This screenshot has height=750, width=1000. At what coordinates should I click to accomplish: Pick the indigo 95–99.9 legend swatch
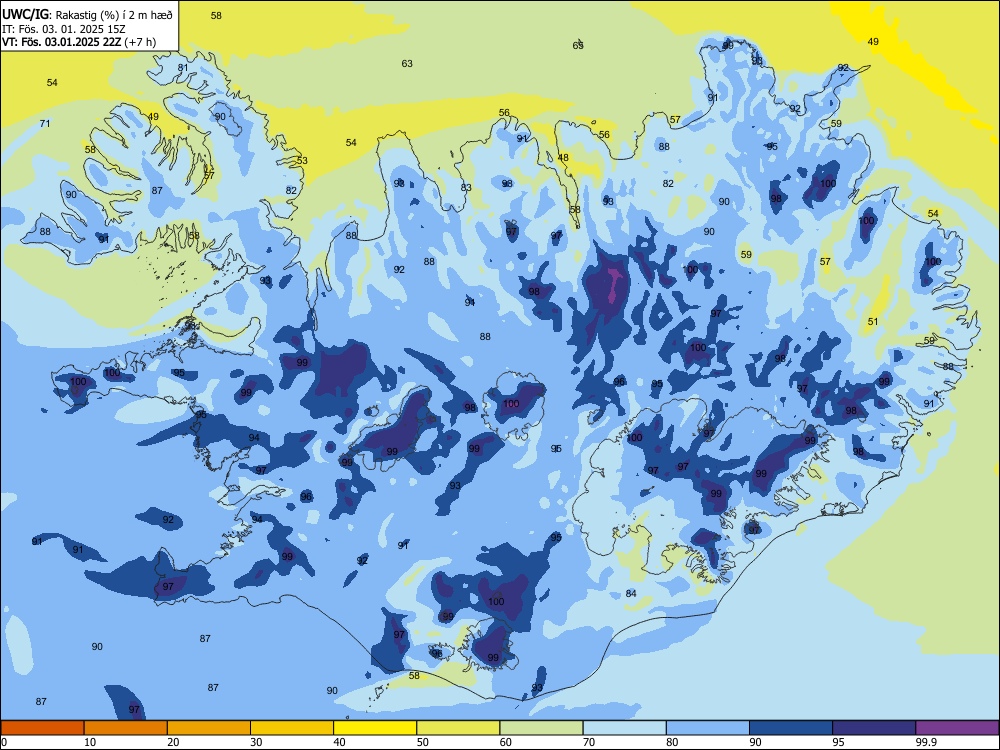point(874,728)
